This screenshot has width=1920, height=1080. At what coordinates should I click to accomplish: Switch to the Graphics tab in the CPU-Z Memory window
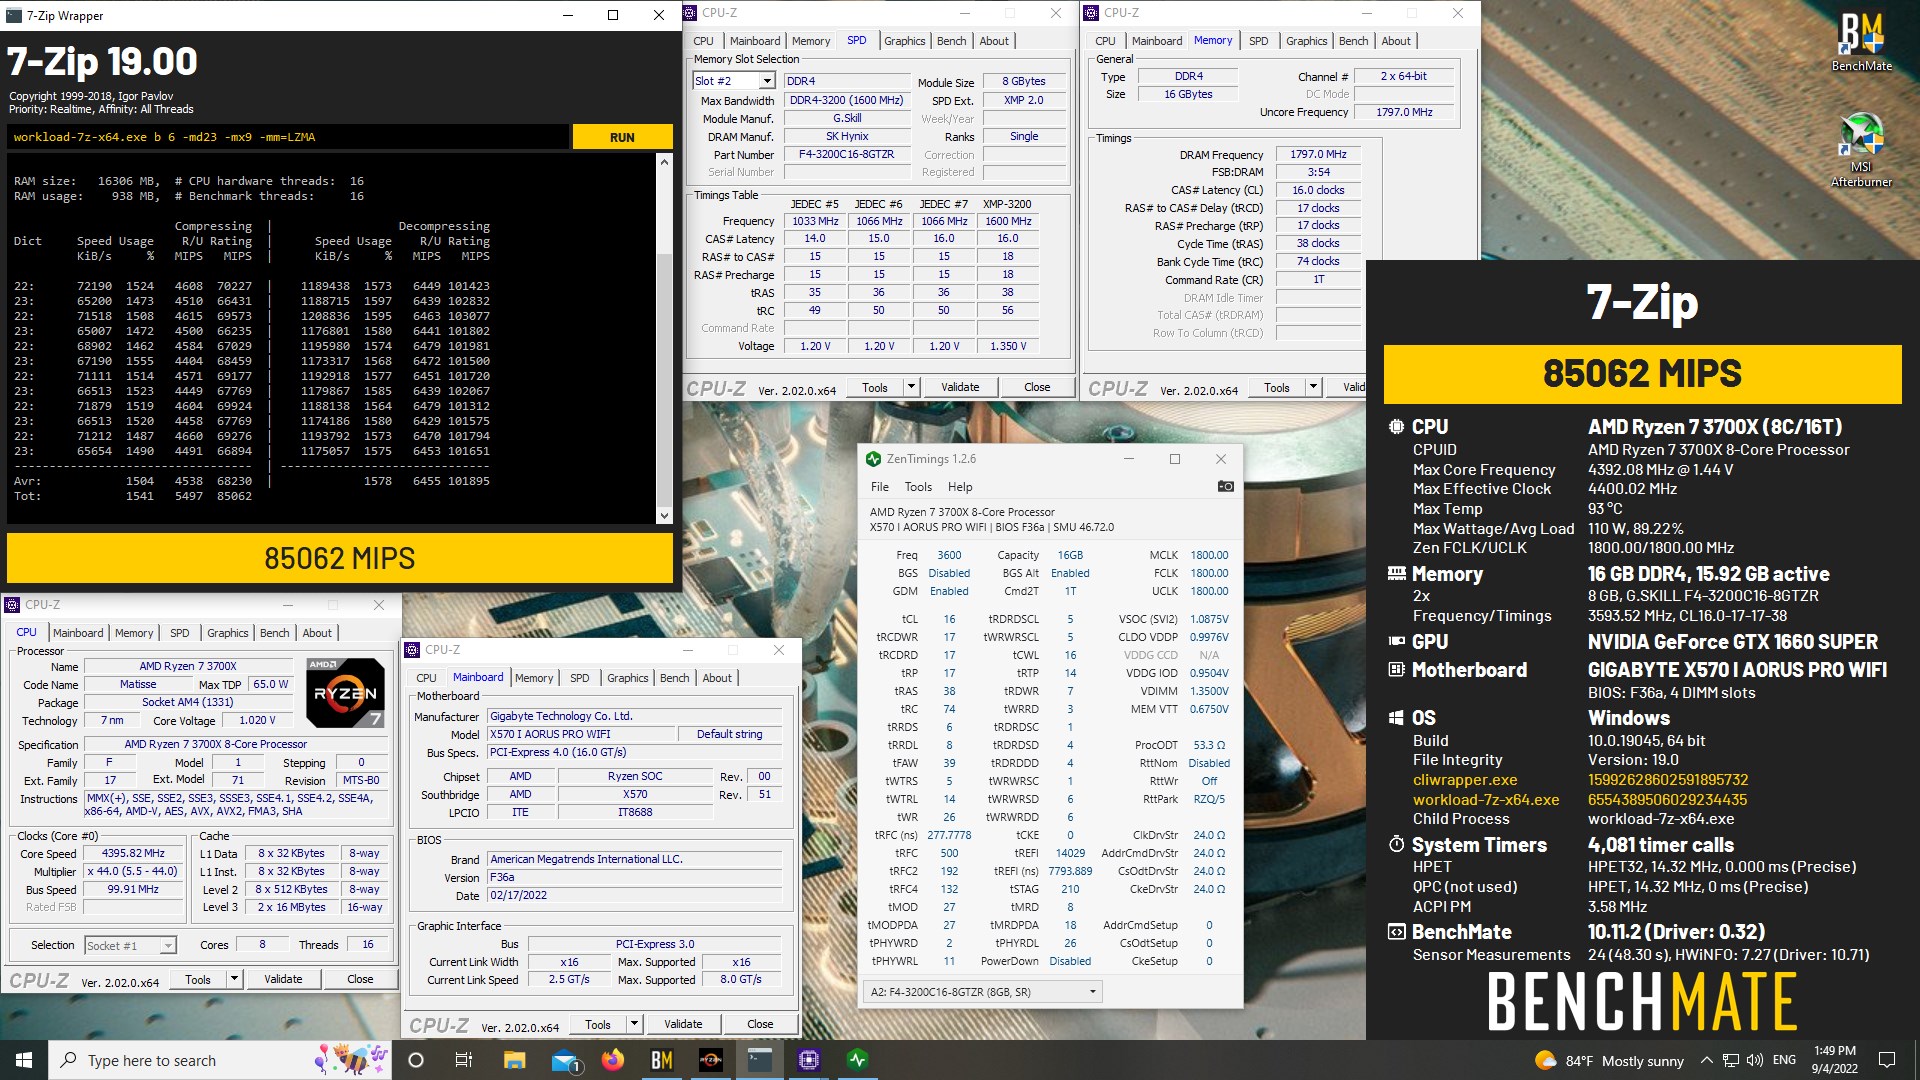tap(1306, 41)
